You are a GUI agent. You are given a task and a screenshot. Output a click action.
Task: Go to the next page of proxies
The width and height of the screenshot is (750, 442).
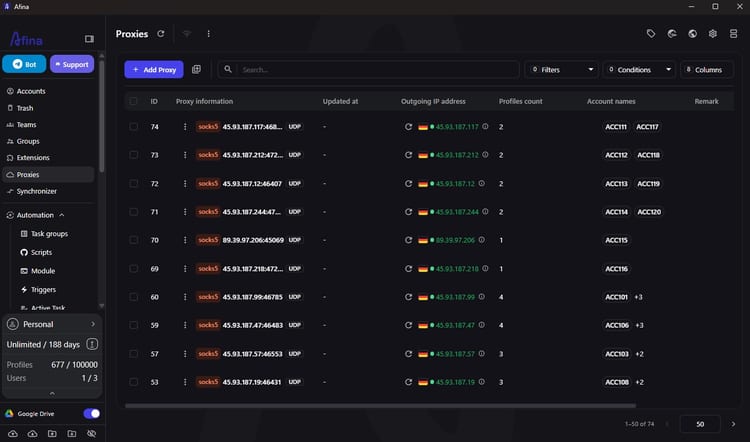[733, 424]
